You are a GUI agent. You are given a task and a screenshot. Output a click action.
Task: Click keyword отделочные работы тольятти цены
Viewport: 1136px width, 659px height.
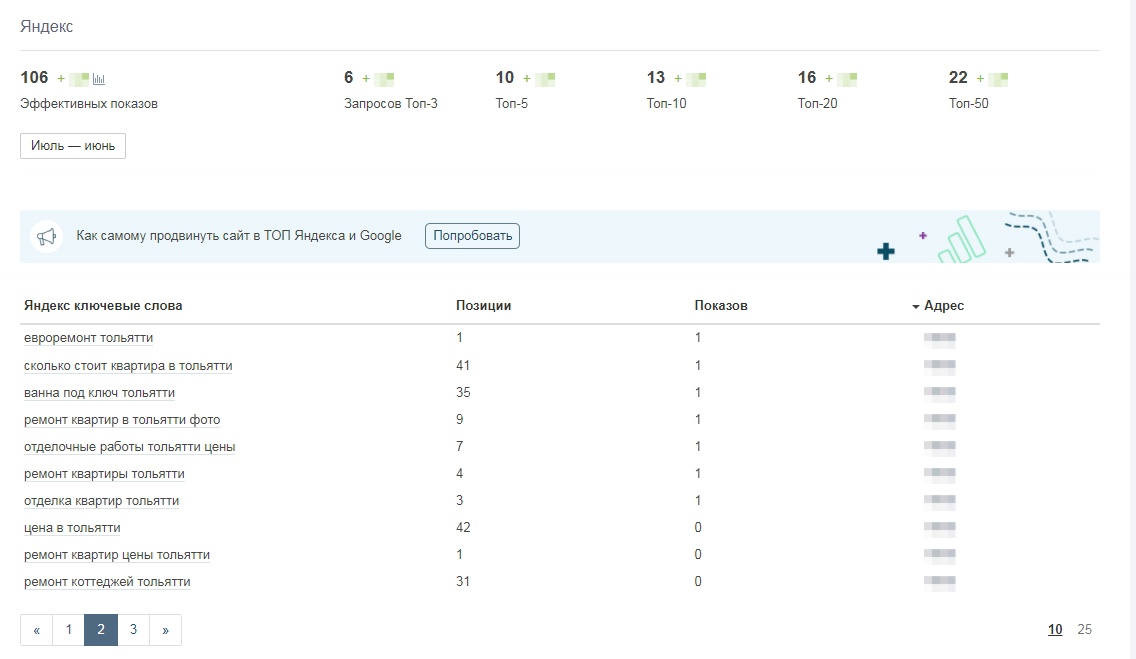click(x=130, y=447)
